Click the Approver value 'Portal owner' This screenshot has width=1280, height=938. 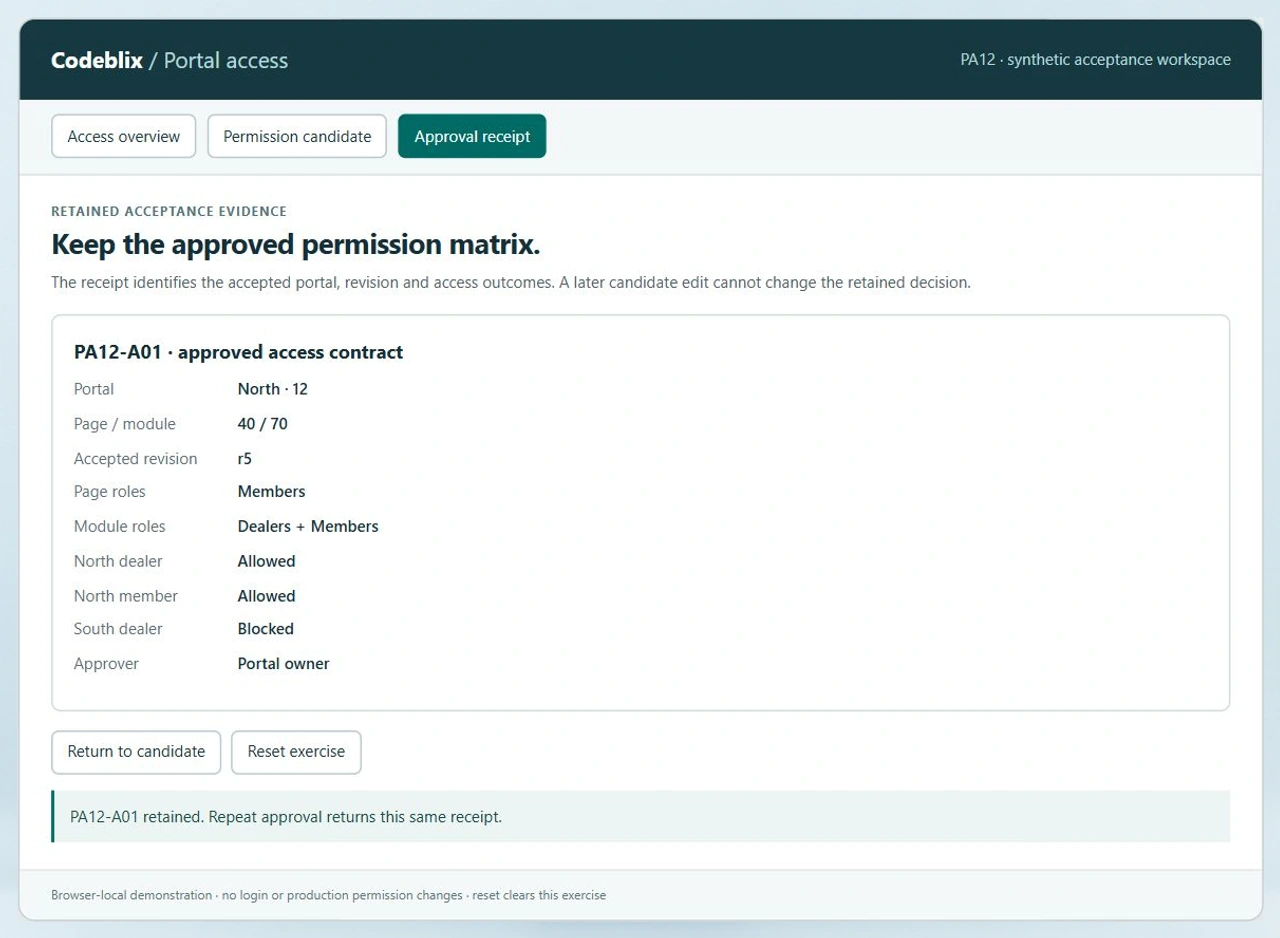[284, 664]
